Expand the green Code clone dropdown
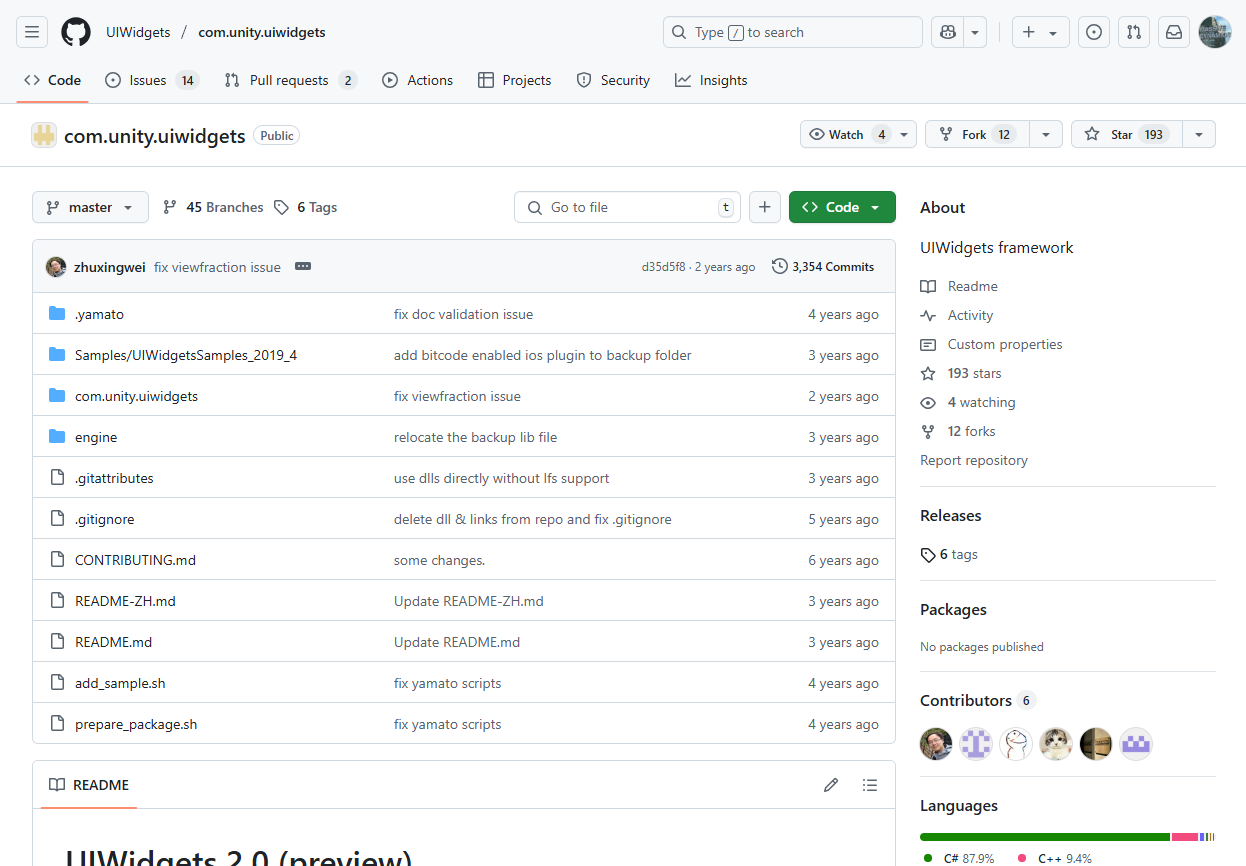This screenshot has height=866, width=1246. [x=842, y=207]
